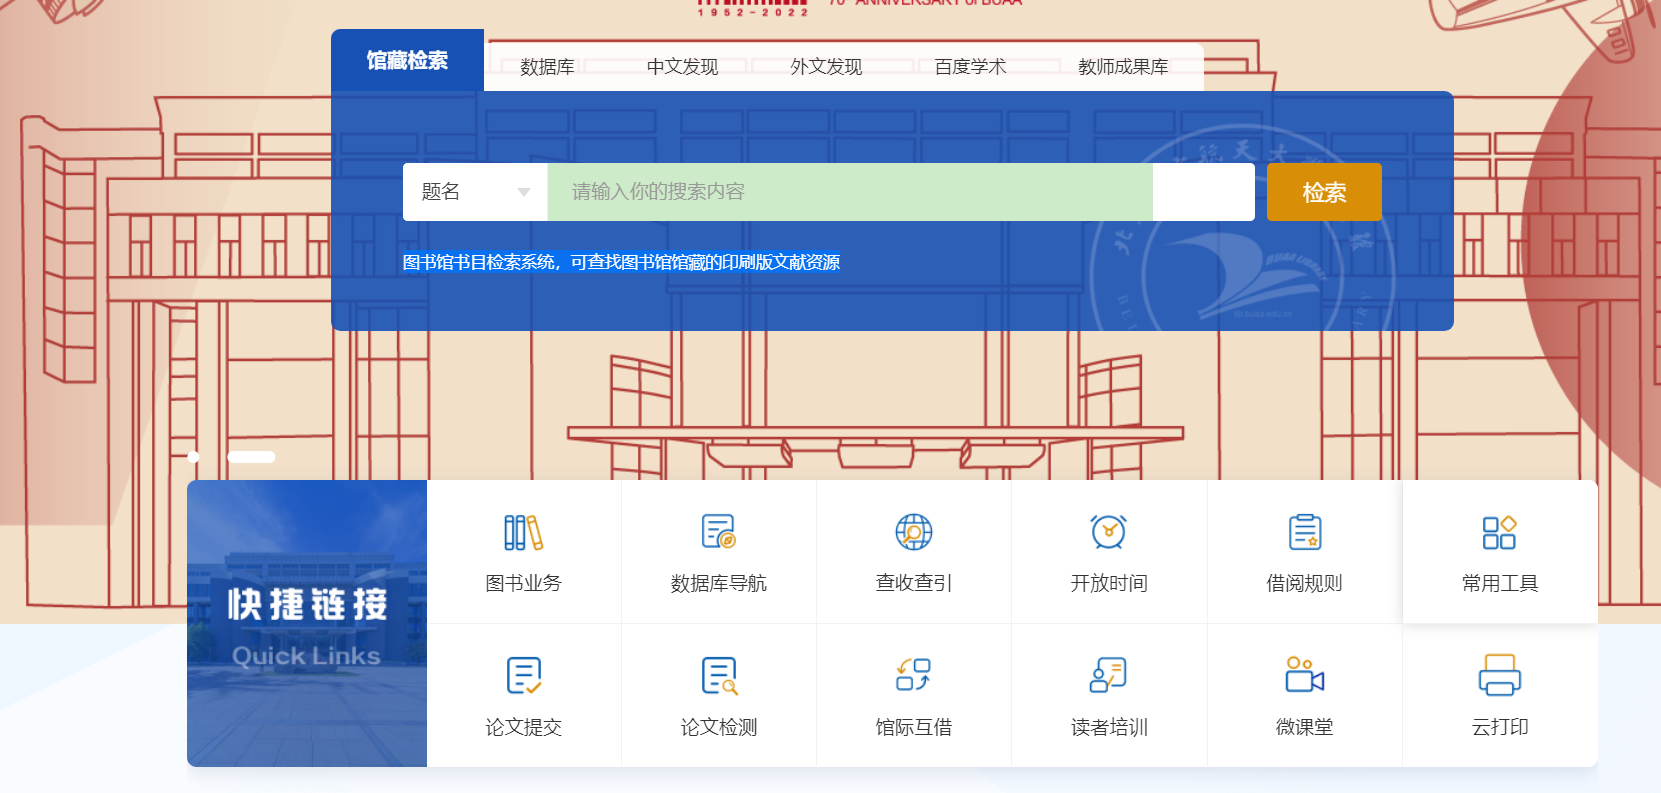Click the 快捷链接 Quick Links banner
Image resolution: width=1661 pixels, height=793 pixels.
pyautogui.click(x=307, y=623)
